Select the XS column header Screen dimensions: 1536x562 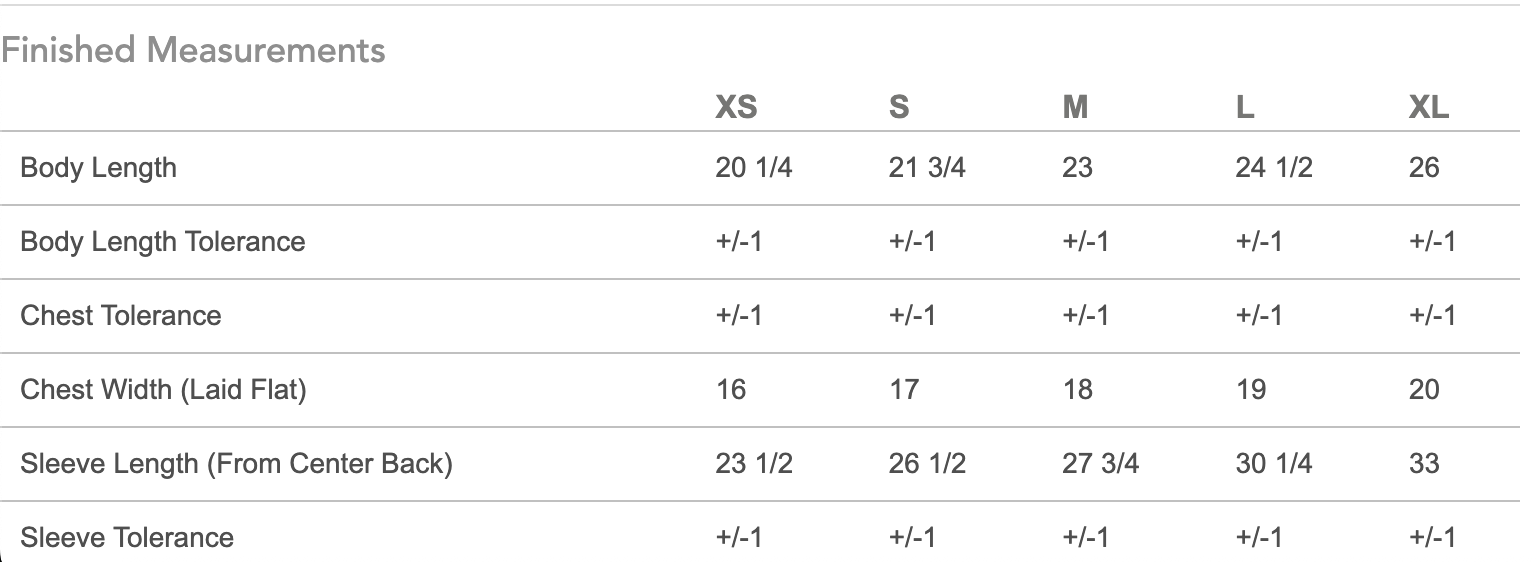(x=736, y=107)
